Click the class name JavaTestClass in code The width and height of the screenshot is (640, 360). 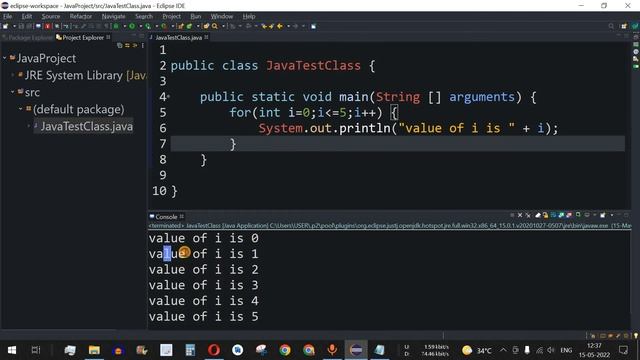(x=313, y=65)
